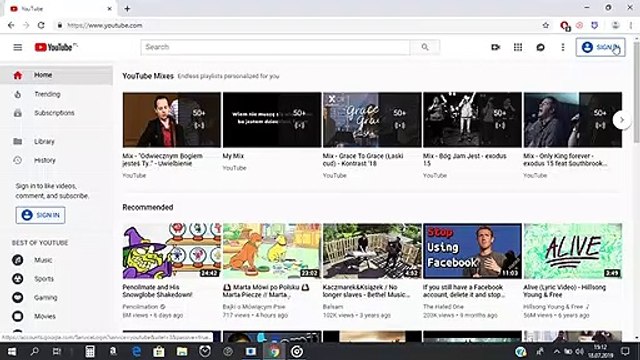640x360 pixels.
Task: Click the browser back arrow
Action: pos(11,25)
